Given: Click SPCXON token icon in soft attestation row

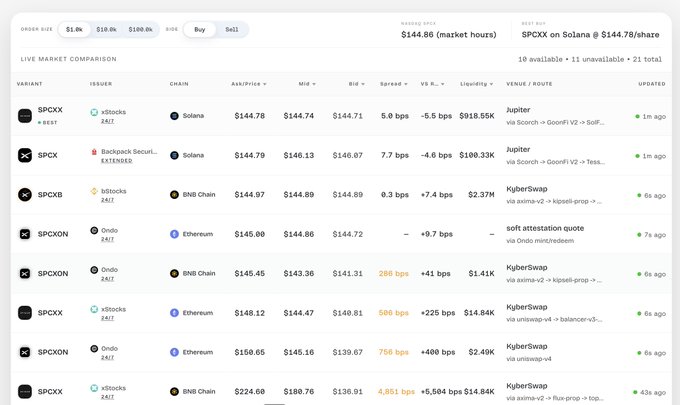Looking at the screenshot, I should click(x=25, y=234).
